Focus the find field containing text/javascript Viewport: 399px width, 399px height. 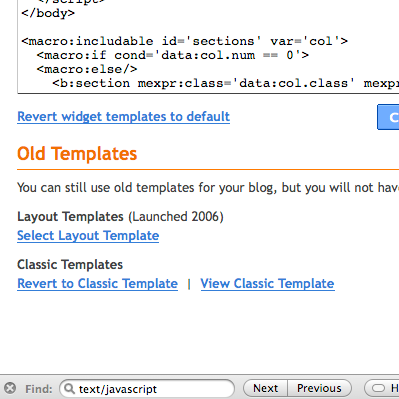[x=147, y=388]
